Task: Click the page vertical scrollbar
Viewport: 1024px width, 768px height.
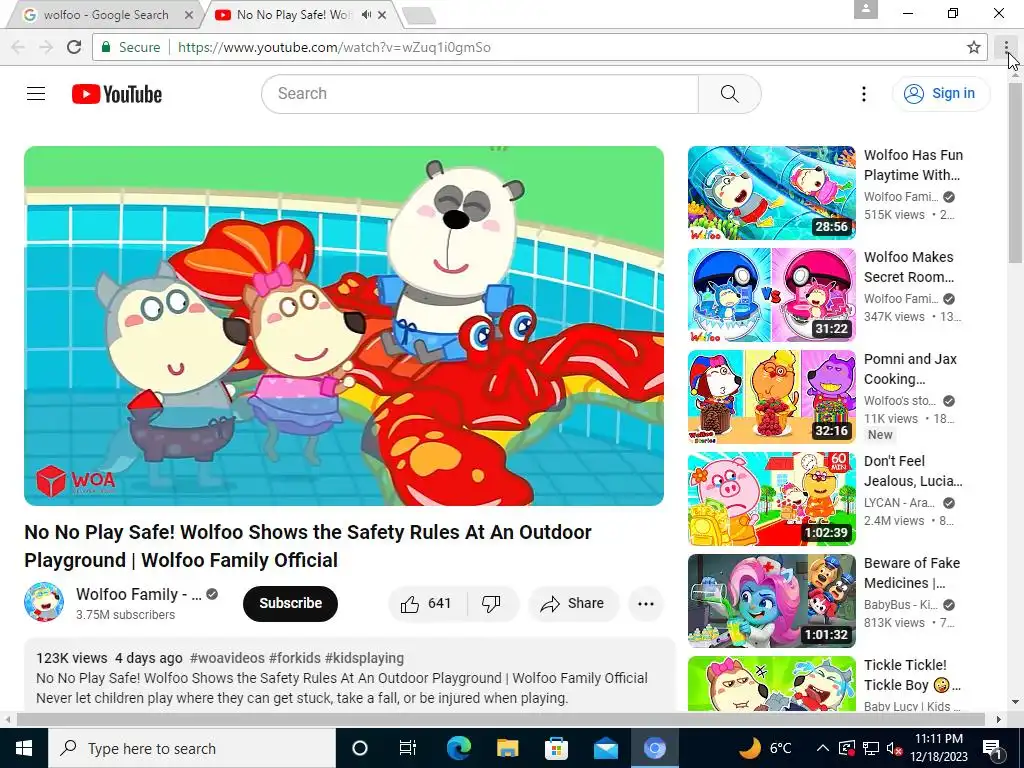Action: (1015, 172)
